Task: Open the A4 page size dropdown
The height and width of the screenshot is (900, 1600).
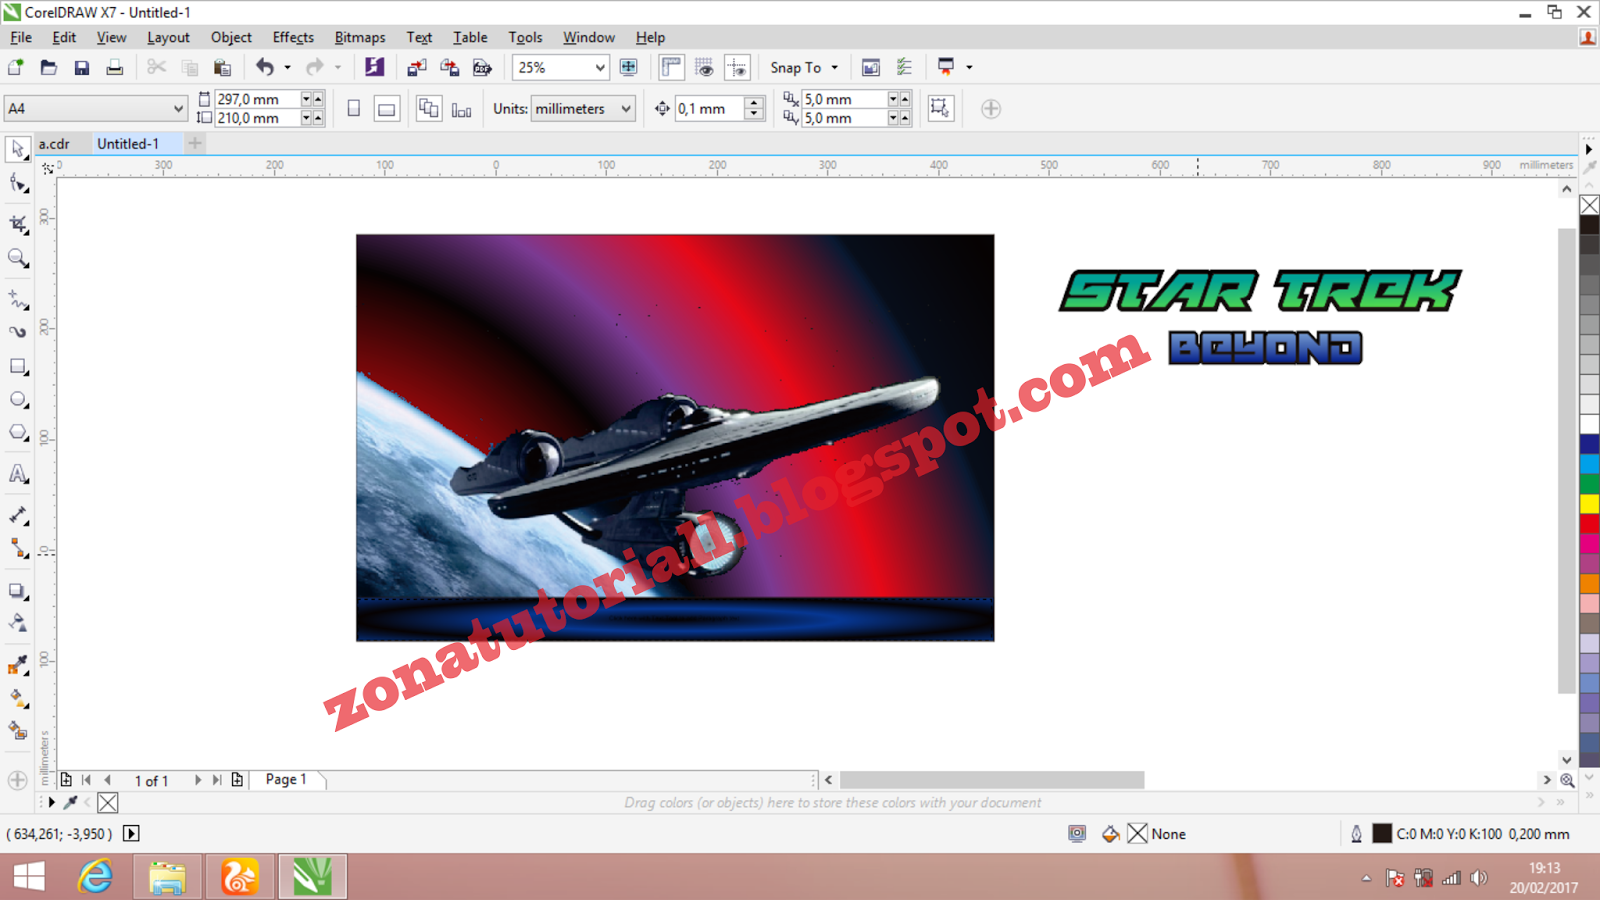Action: click(x=178, y=108)
